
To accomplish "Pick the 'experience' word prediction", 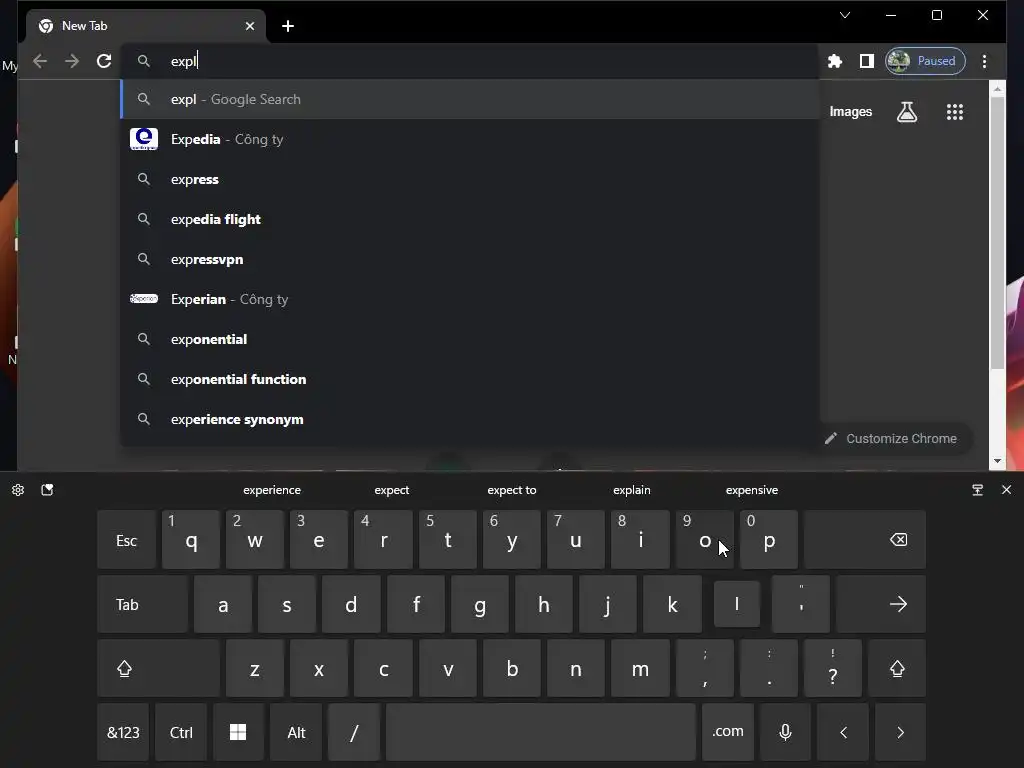I will (272, 490).
